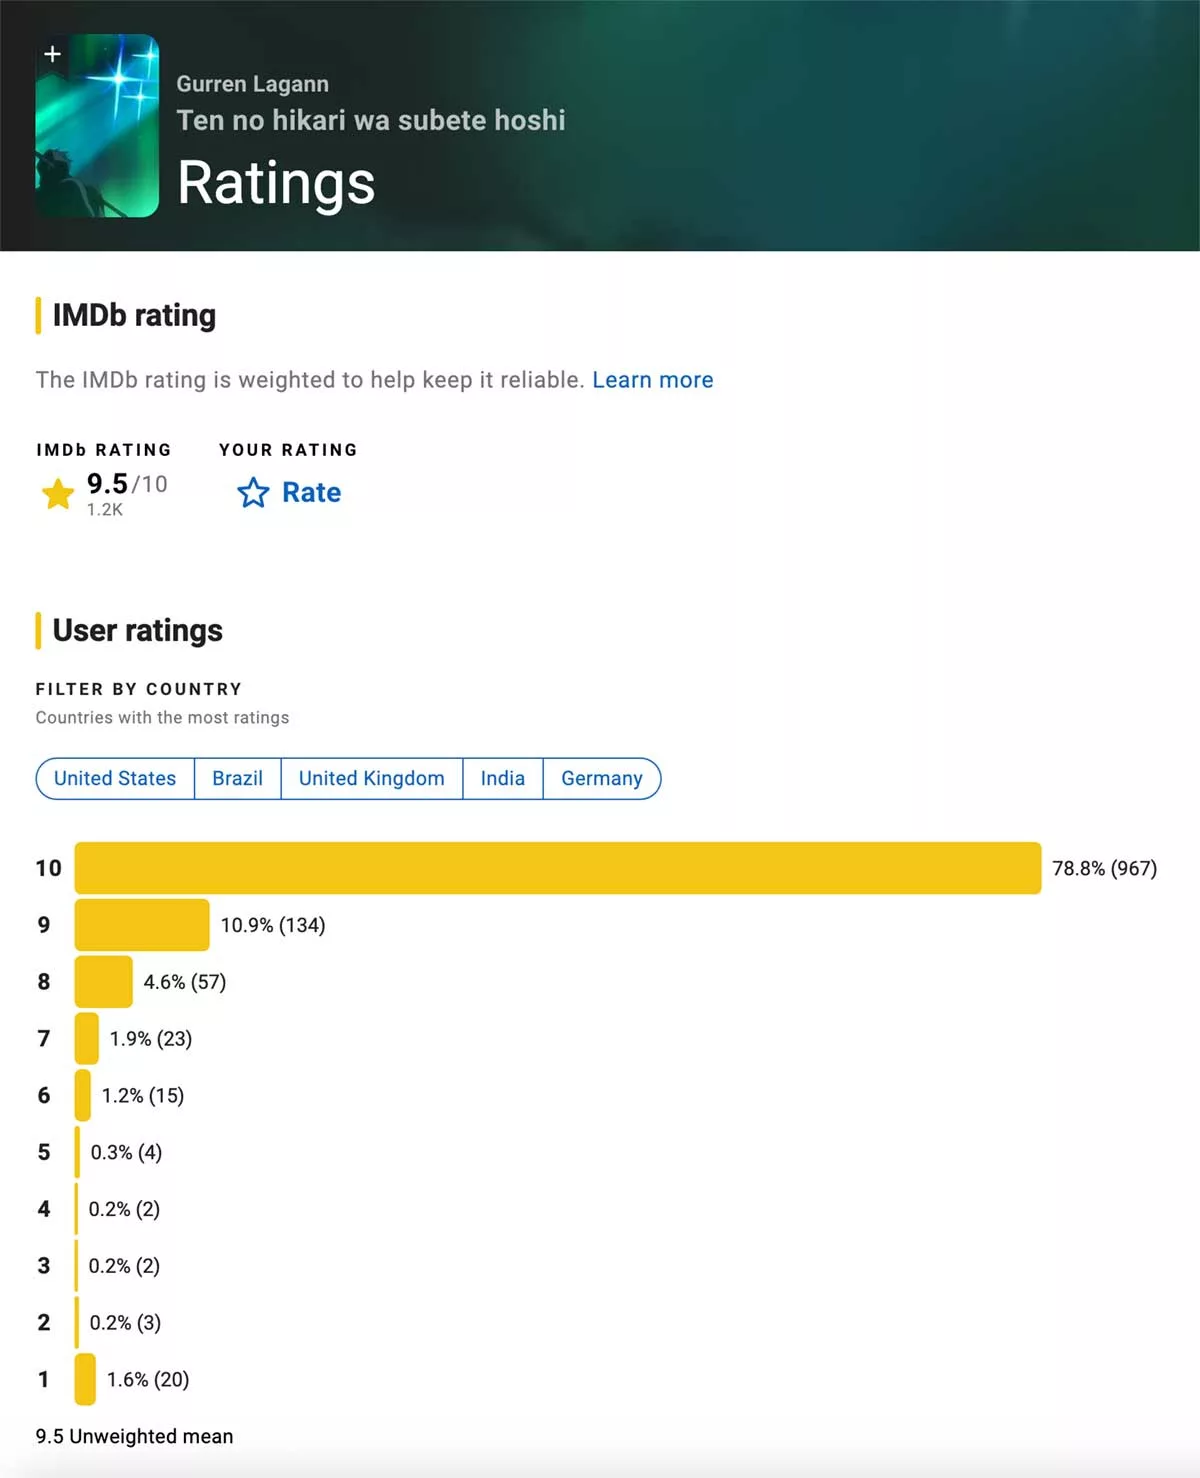Open the Gurren Lagann series link
This screenshot has width=1200, height=1478.
click(x=252, y=84)
